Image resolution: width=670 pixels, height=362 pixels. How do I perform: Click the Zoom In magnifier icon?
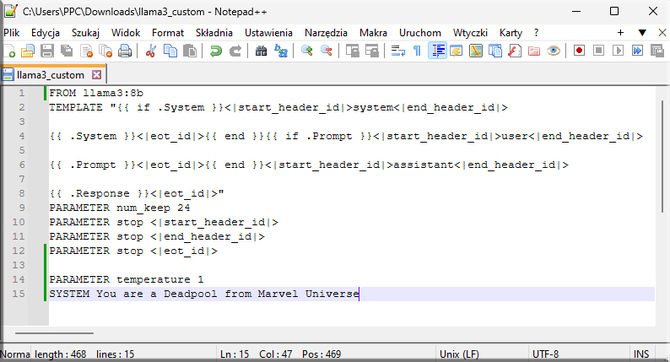pos(306,51)
